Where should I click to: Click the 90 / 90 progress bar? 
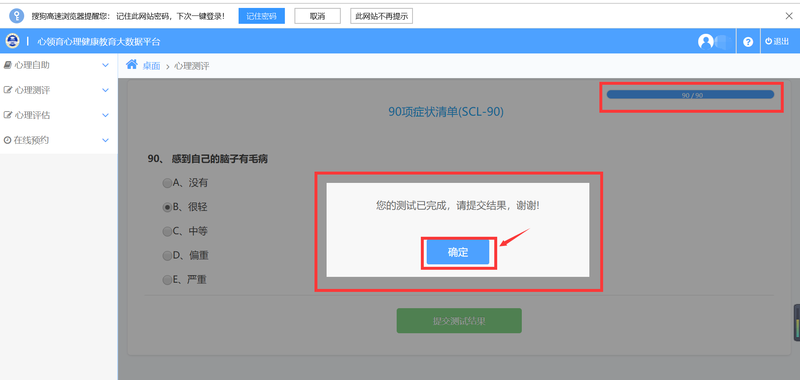(x=690, y=95)
